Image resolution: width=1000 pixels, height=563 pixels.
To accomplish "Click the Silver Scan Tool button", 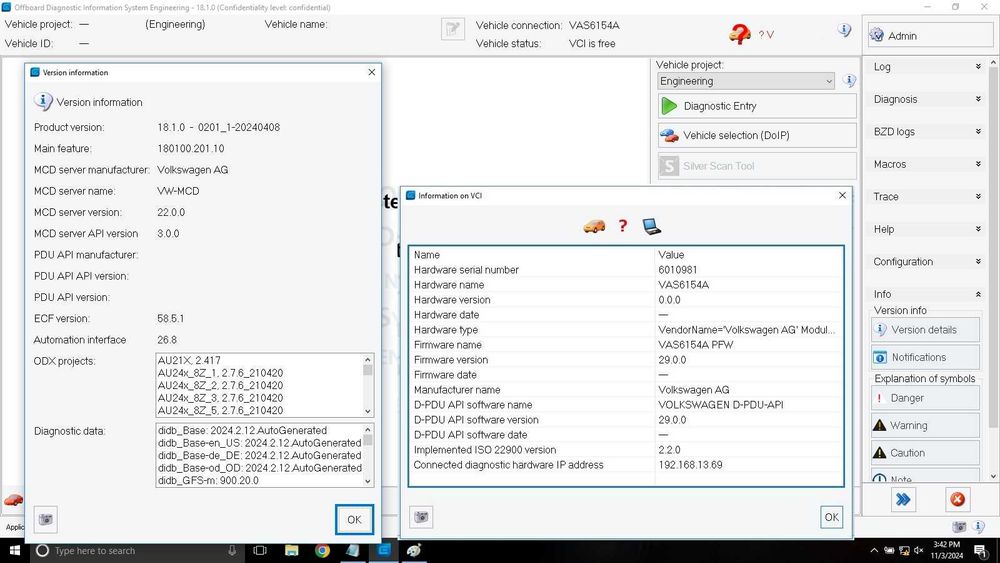I will tap(757, 166).
